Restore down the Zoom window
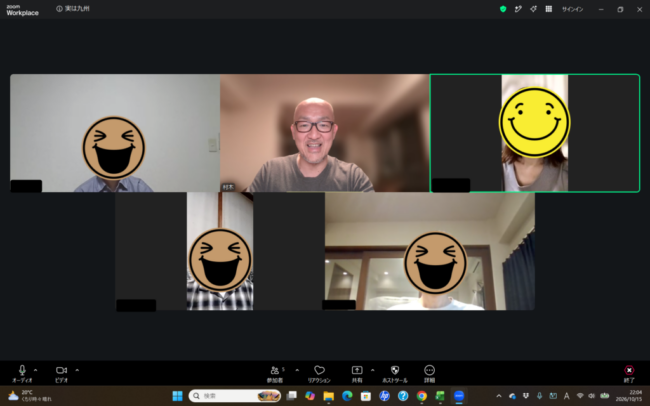The height and width of the screenshot is (406, 650). tap(620, 9)
